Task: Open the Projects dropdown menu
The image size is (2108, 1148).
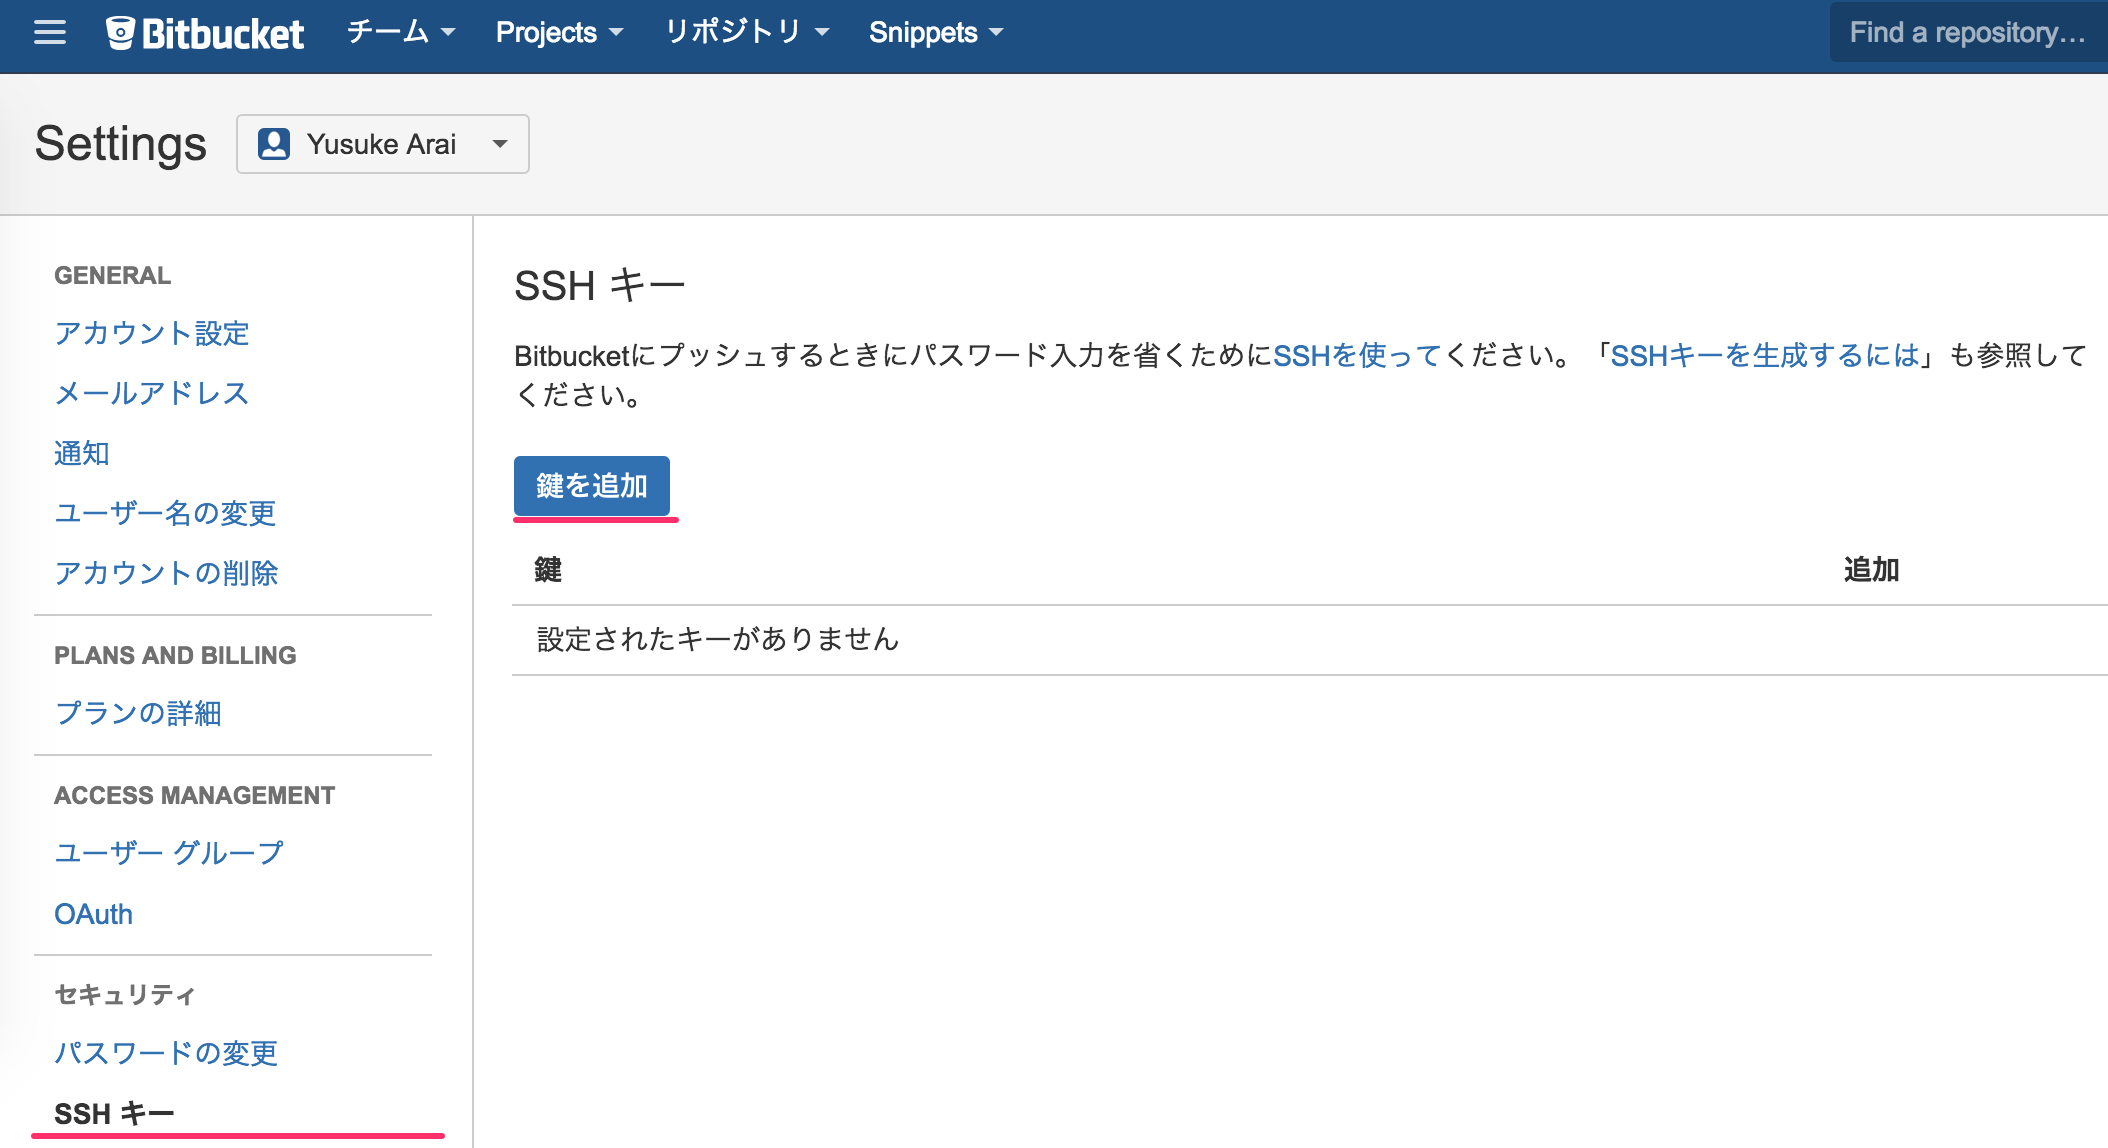Action: (559, 32)
